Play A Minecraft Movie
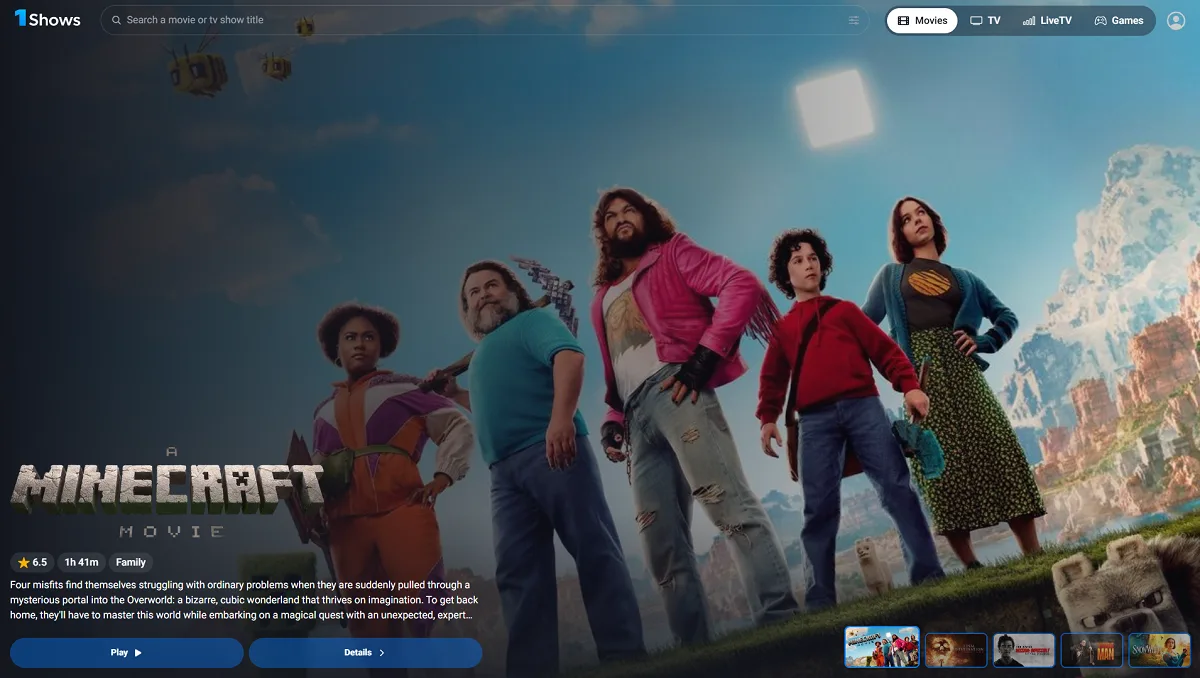 127,653
